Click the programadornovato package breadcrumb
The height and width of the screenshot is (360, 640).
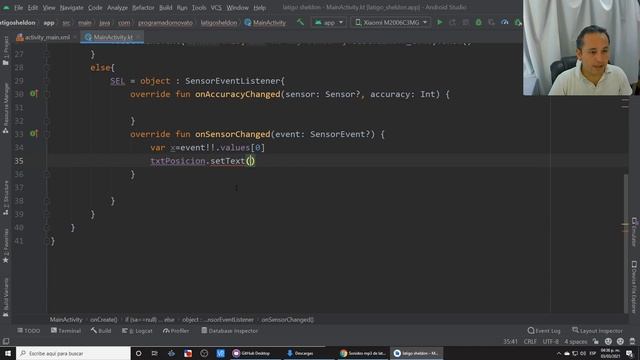(x=165, y=23)
